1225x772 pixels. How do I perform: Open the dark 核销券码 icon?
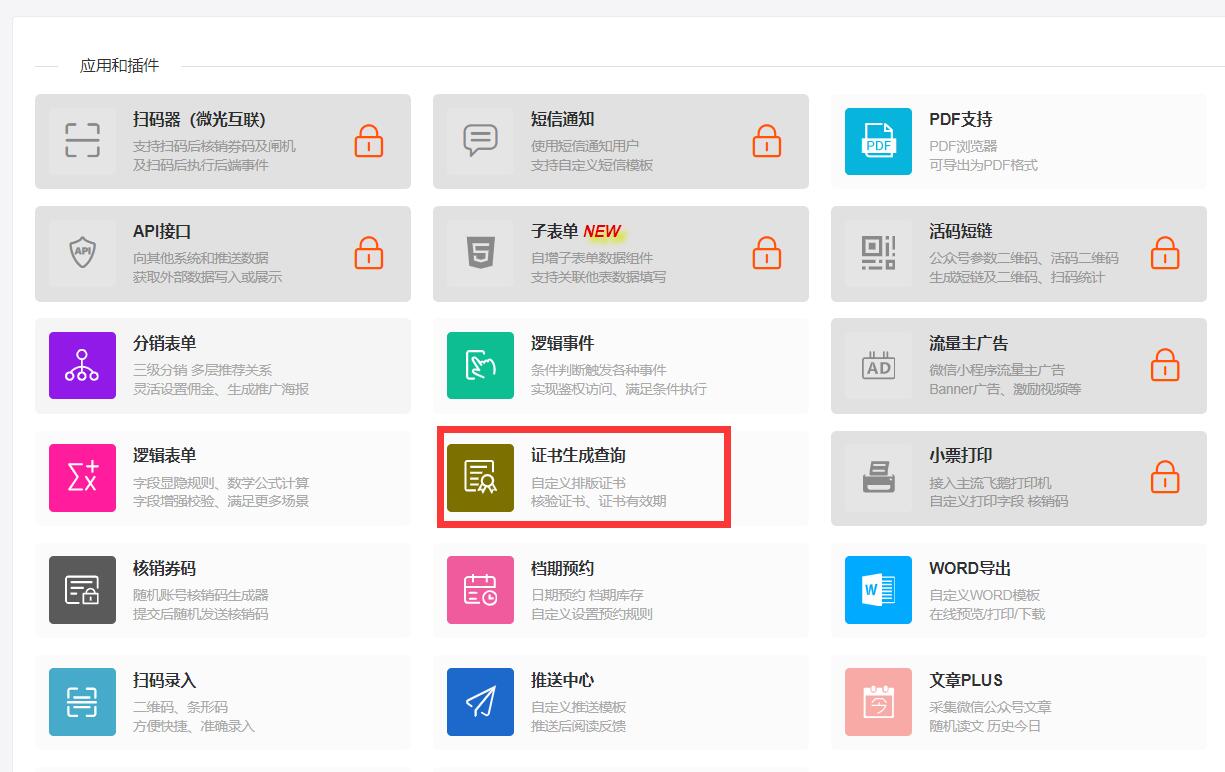(82, 590)
